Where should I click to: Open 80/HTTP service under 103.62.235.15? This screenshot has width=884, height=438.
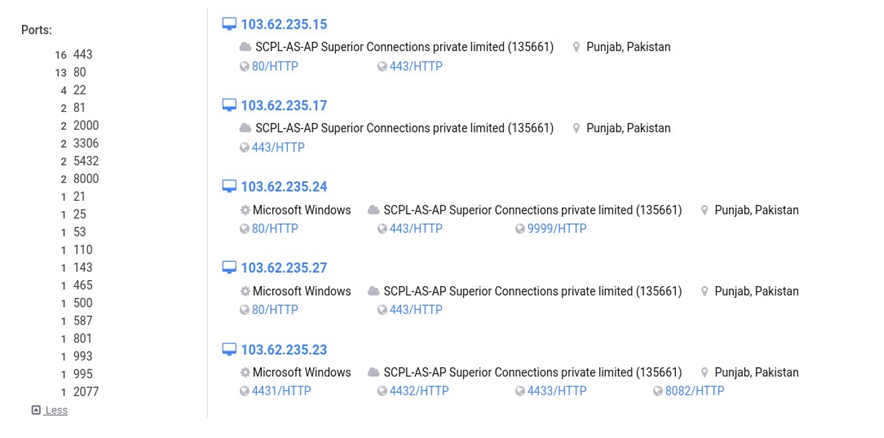tap(275, 67)
